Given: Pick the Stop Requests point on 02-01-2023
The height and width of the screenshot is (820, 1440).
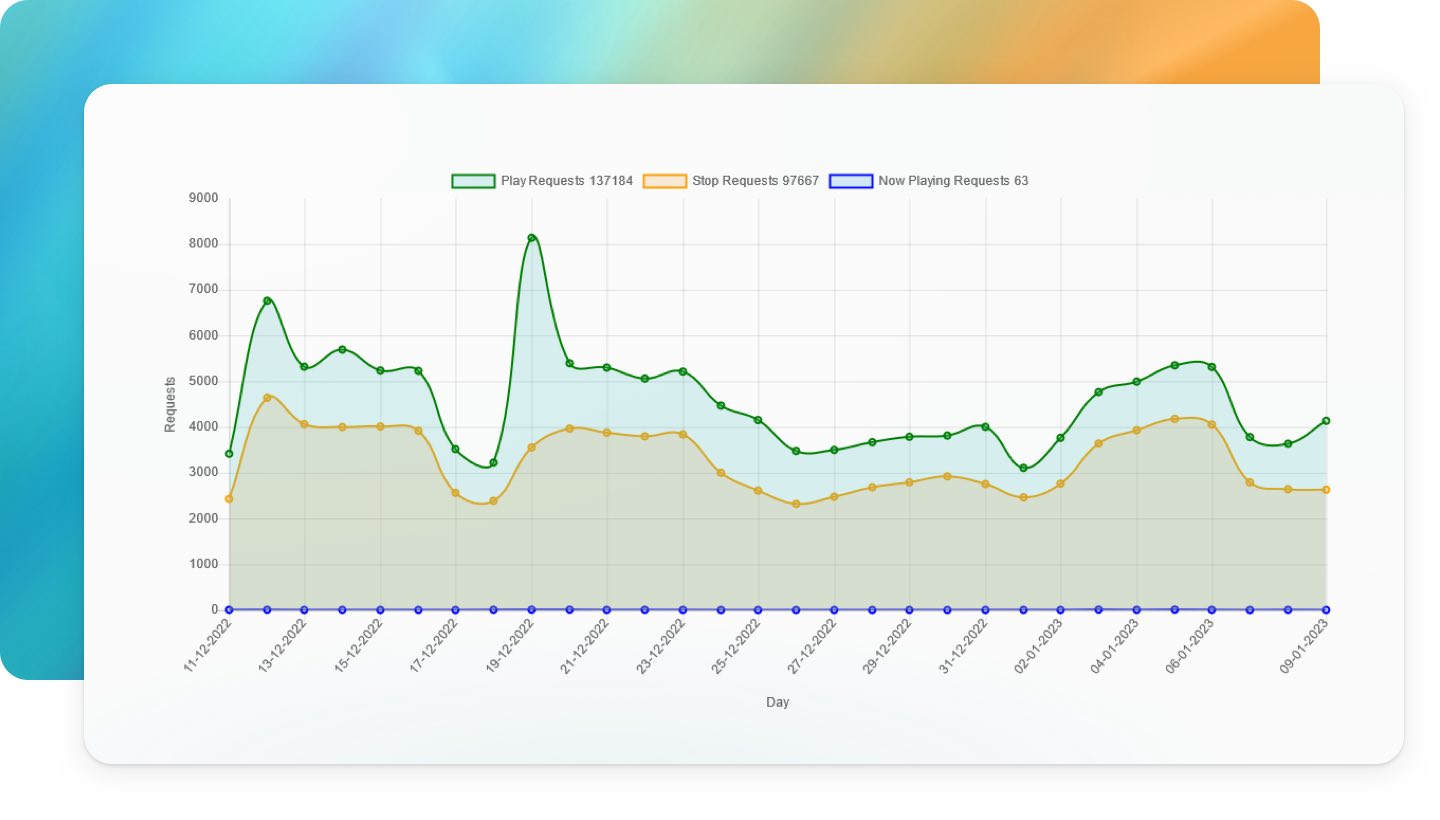Looking at the screenshot, I should pos(1061,484).
